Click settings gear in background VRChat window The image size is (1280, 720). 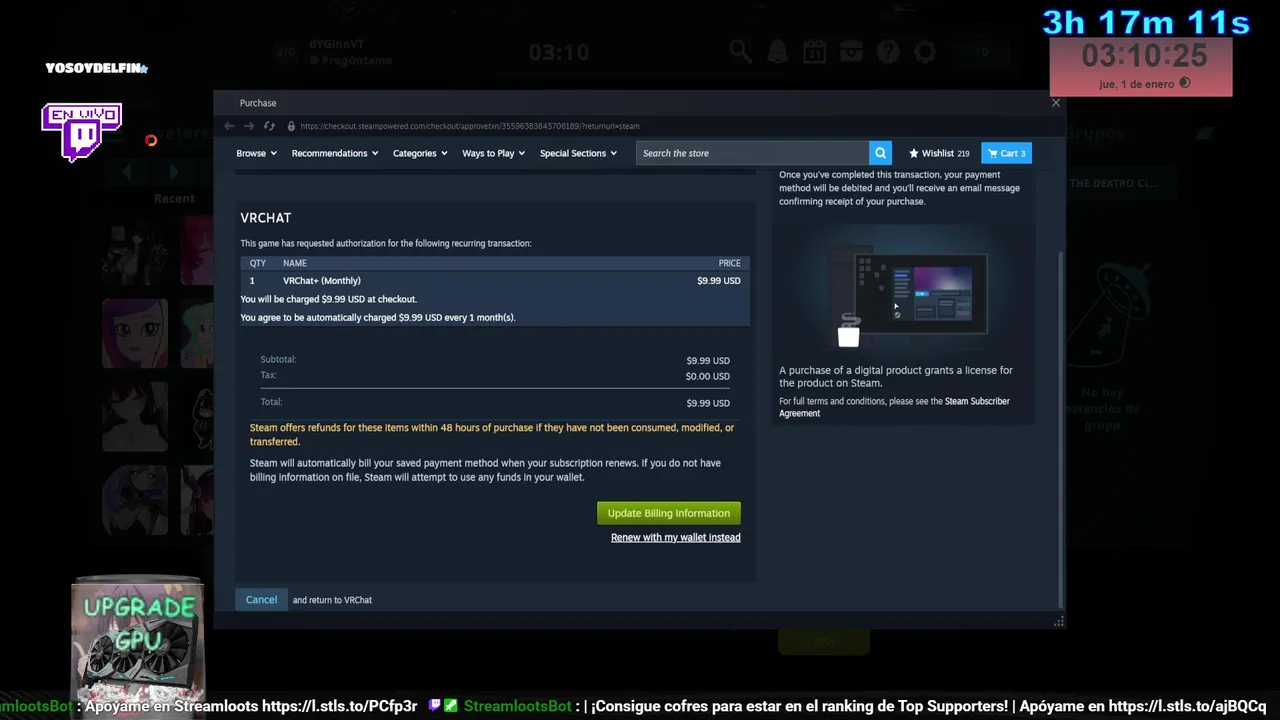click(925, 52)
